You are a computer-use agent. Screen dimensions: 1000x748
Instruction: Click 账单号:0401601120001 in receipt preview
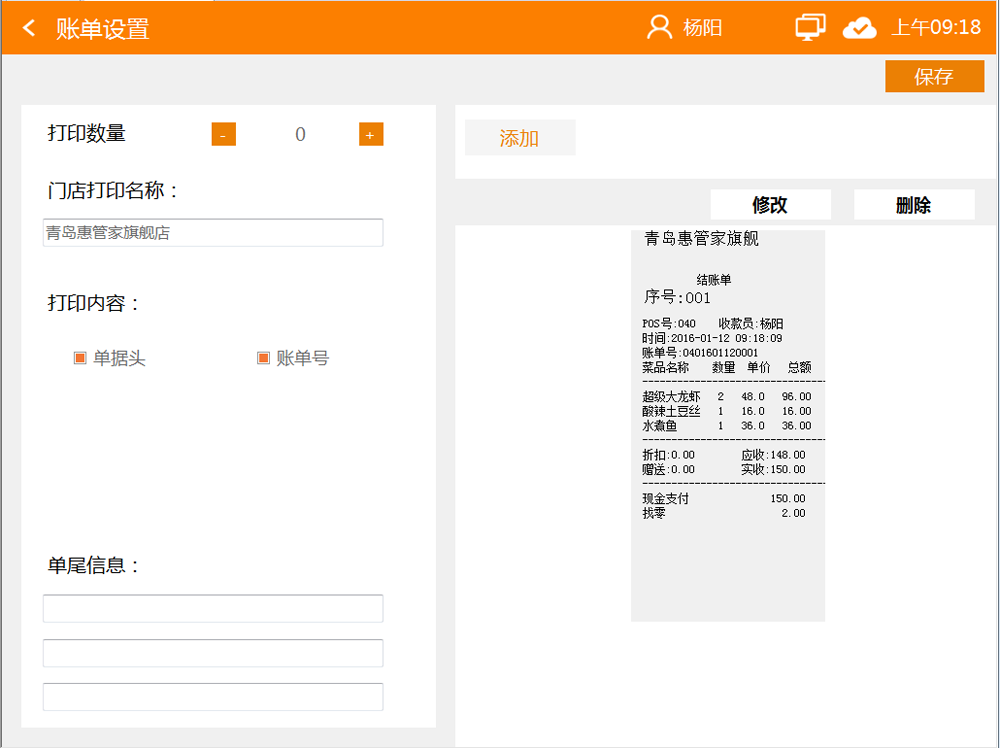point(700,353)
